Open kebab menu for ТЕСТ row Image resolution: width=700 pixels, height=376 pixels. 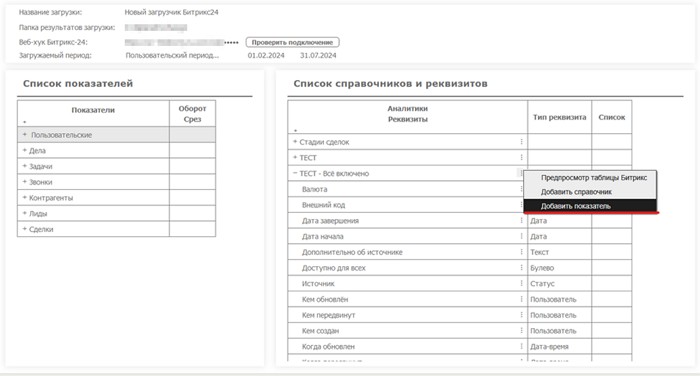tap(521, 157)
